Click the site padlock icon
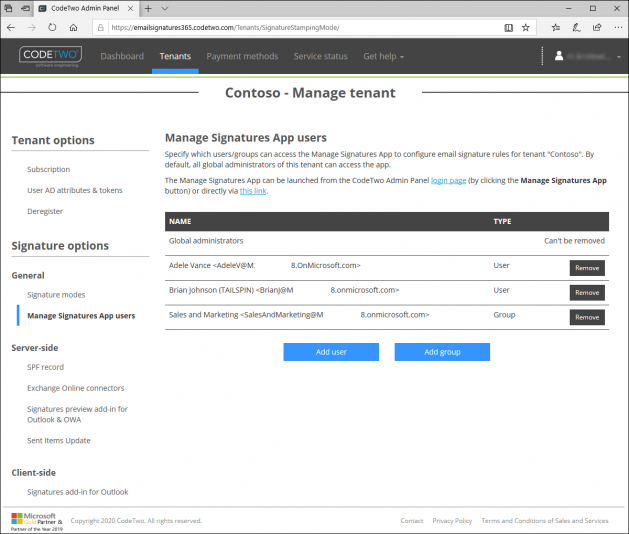This screenshot has height=534, width=629. point(101,28)
